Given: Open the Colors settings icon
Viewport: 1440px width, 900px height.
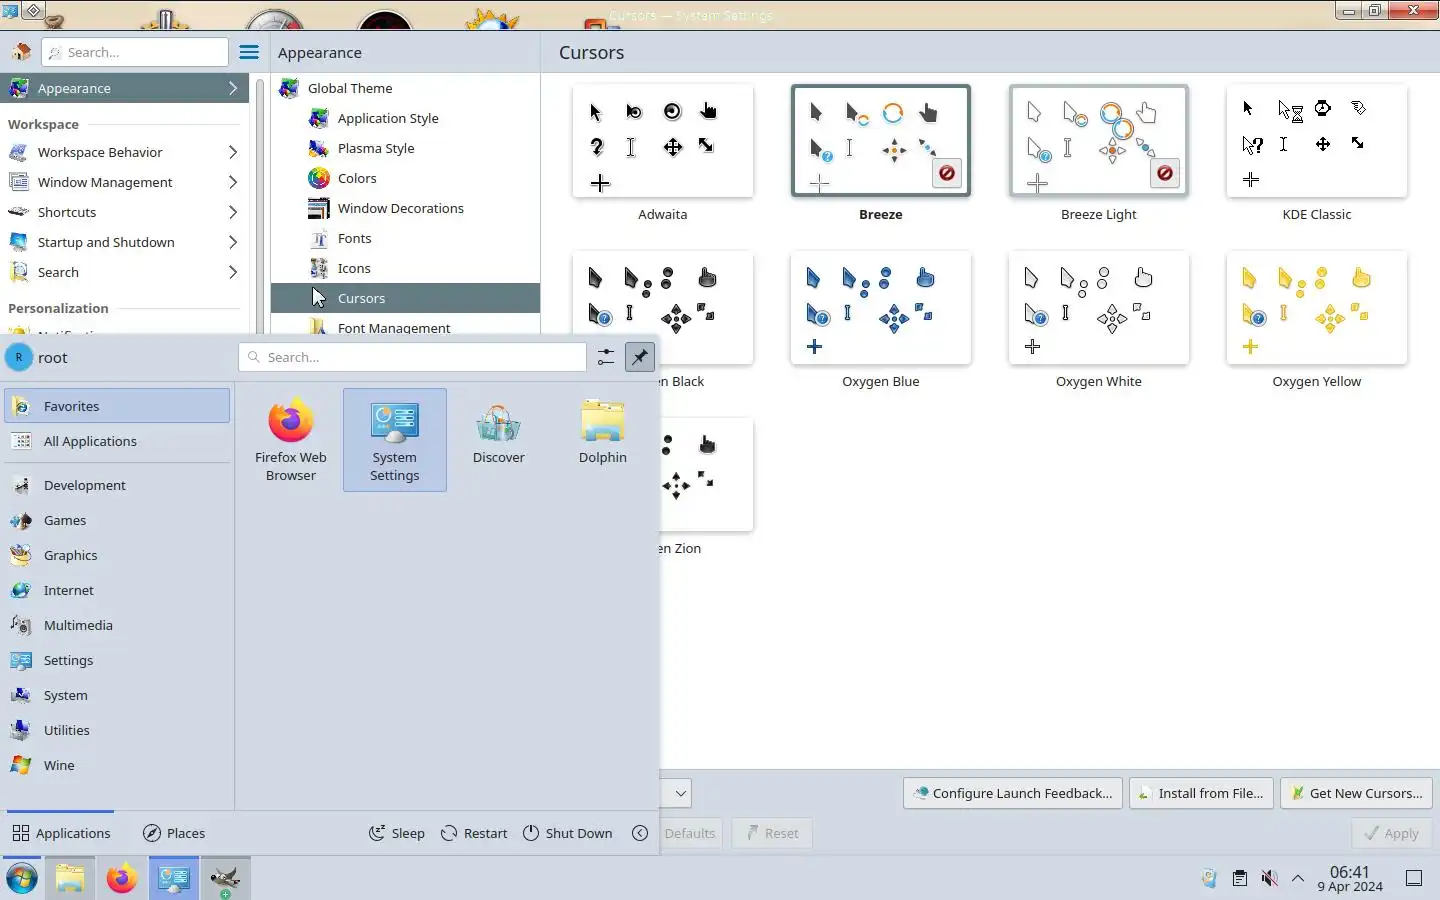Looking at the screenshot, I should [319, 178].
